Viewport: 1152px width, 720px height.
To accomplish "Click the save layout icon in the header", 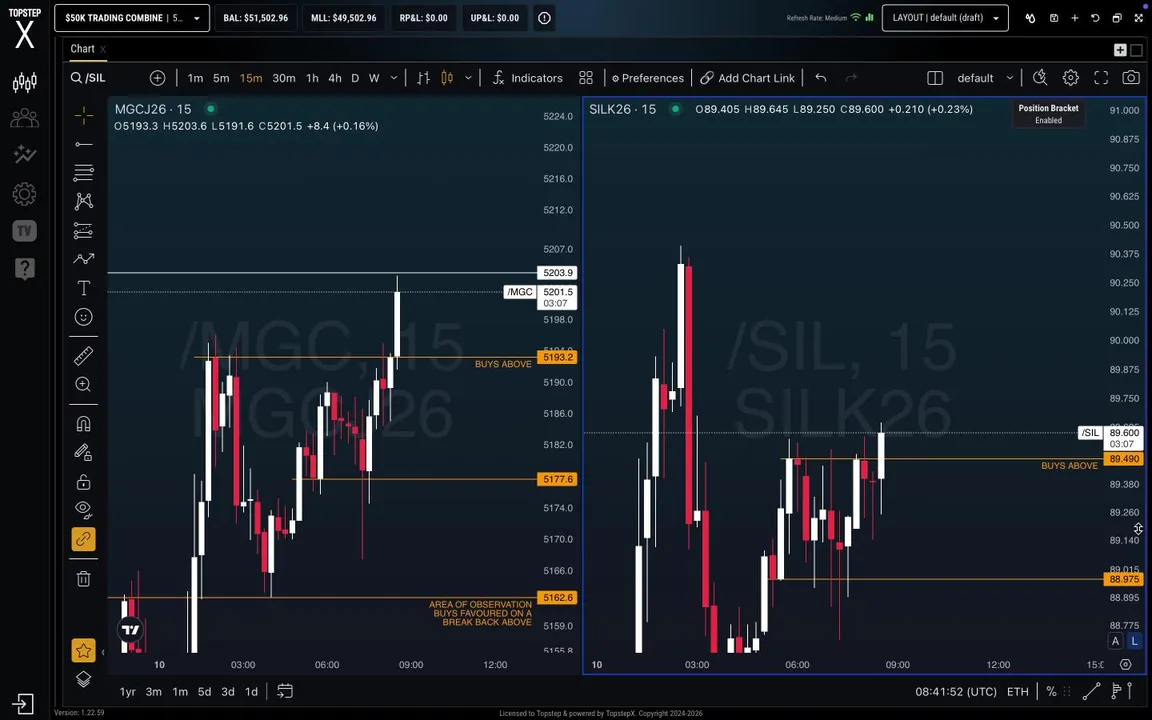I will coord(1054,18).
